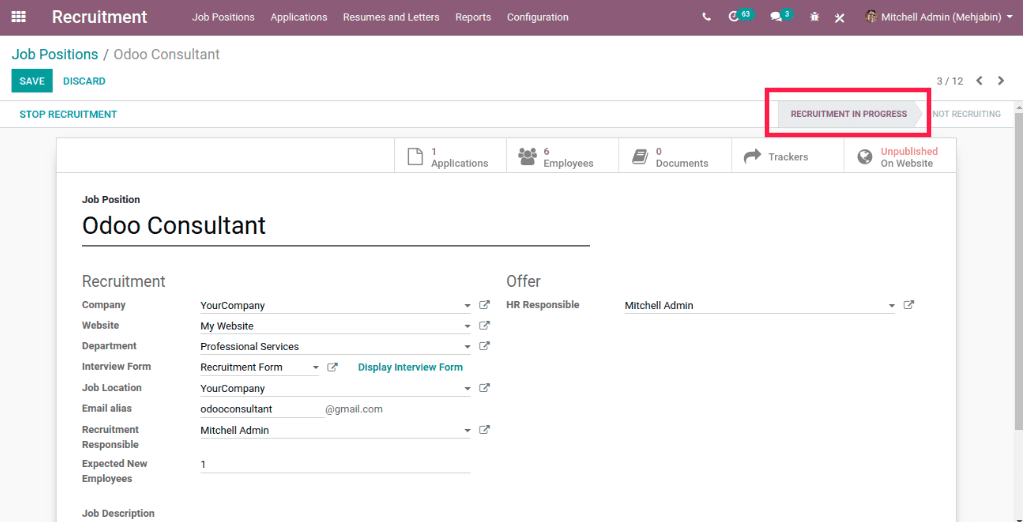Open Company external link icon
Image resolution: width=1023 pixels, height=522 pixels.
(x=484, y=305)
